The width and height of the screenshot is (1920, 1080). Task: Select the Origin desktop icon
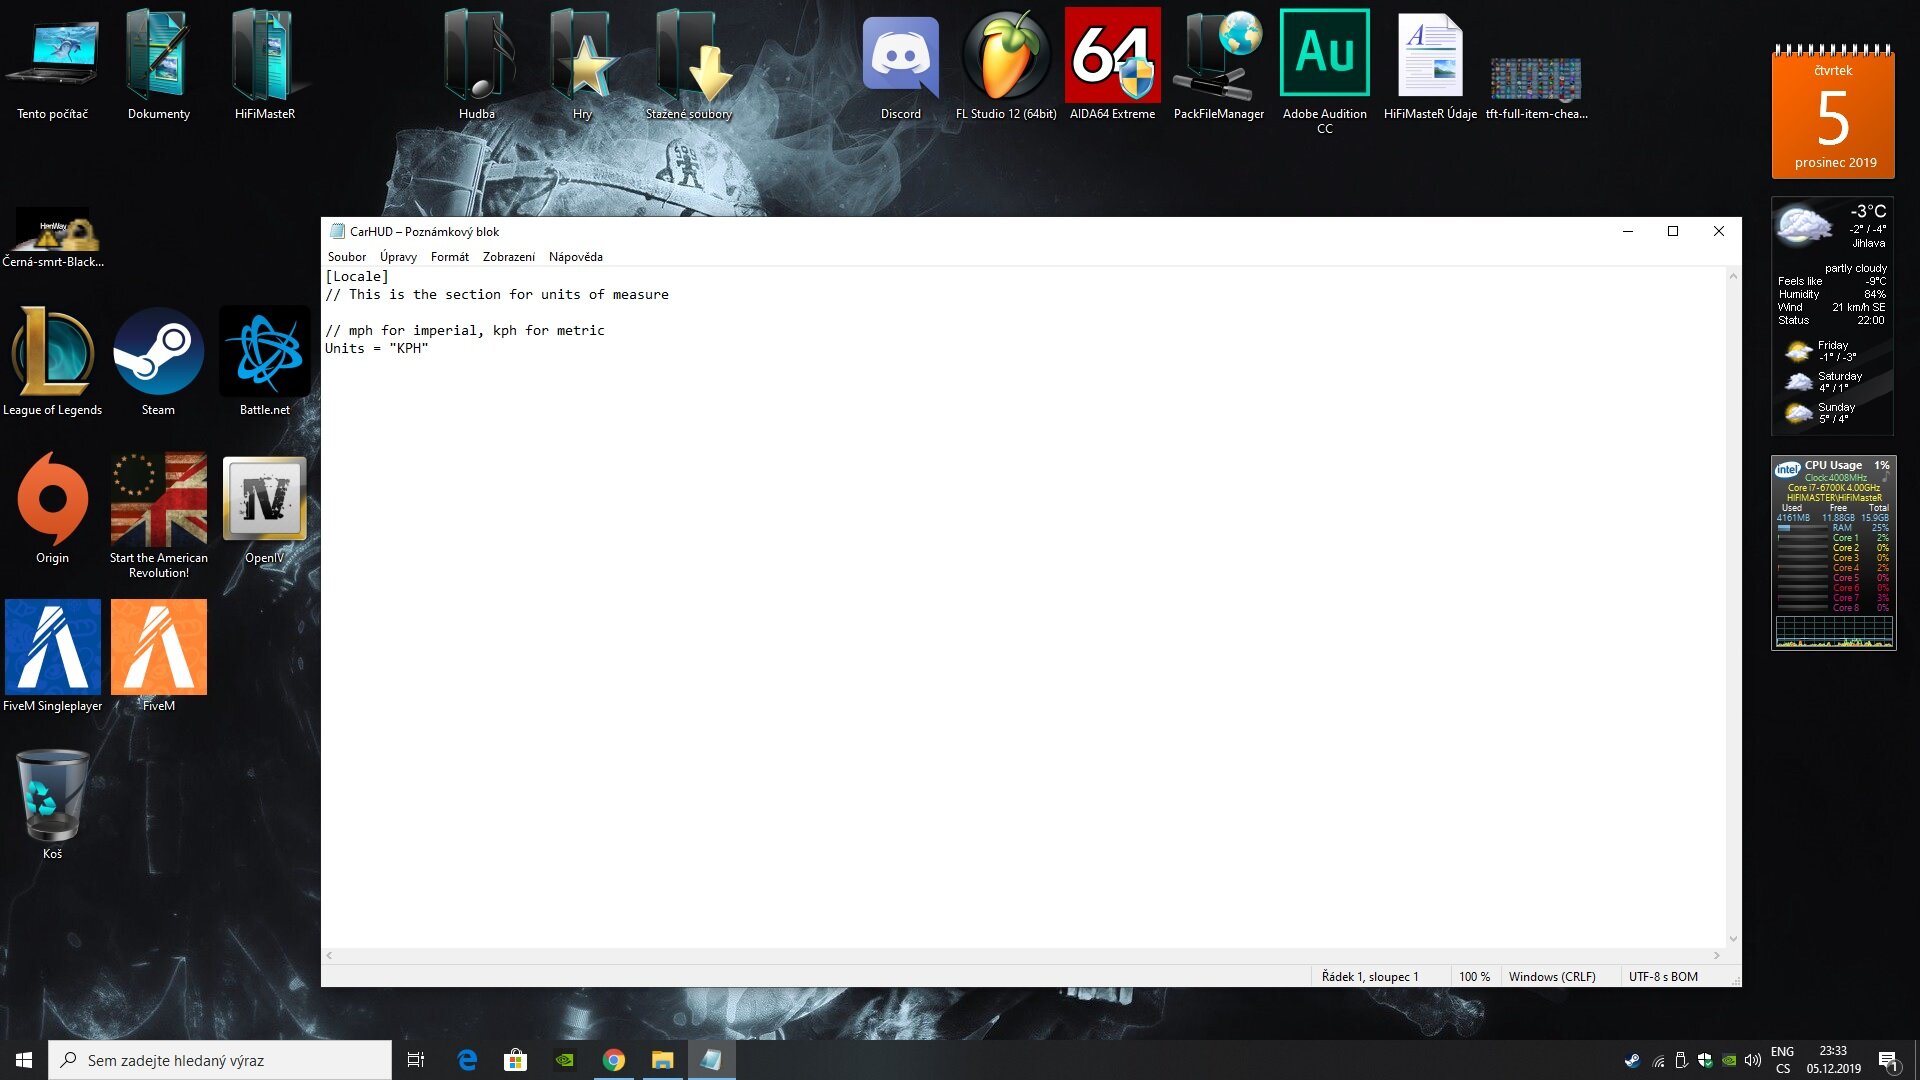(53, 500)
